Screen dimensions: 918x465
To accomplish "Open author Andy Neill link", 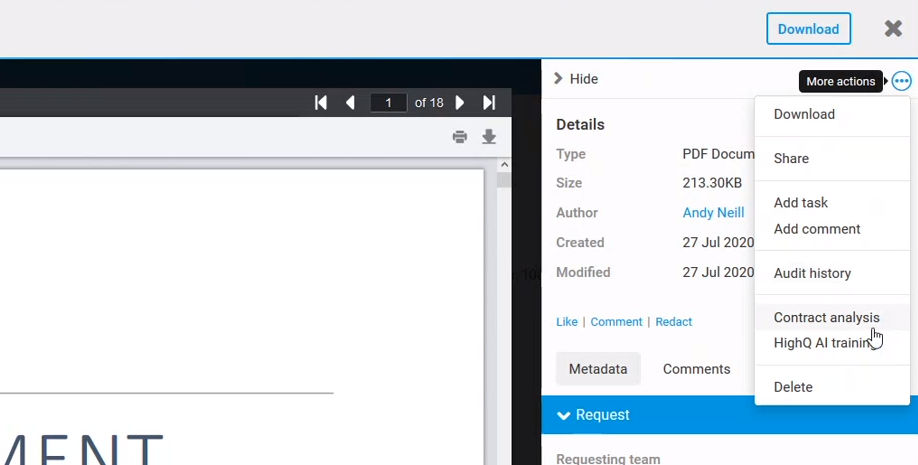I will point(713,213).
